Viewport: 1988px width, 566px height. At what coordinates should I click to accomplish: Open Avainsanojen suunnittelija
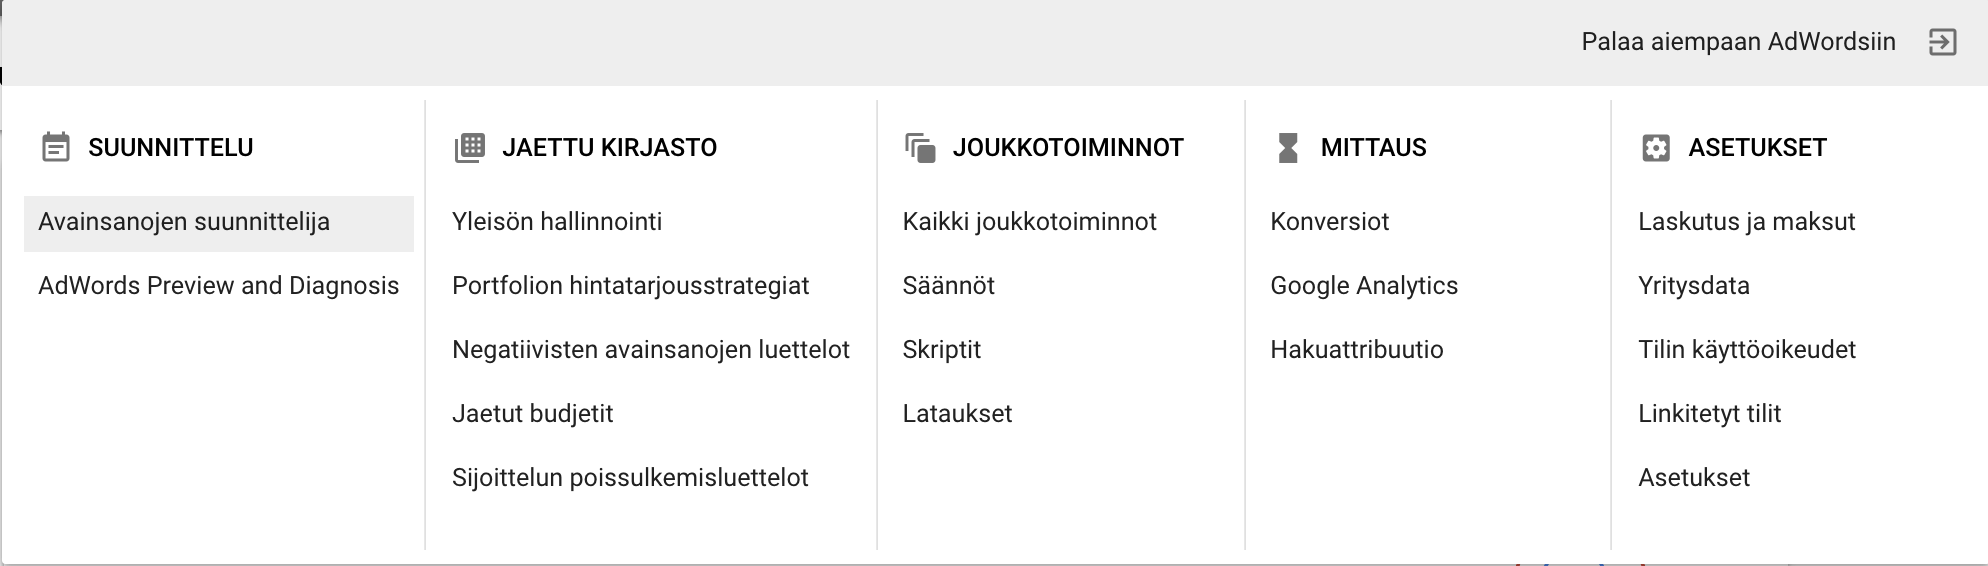(219, 223)
